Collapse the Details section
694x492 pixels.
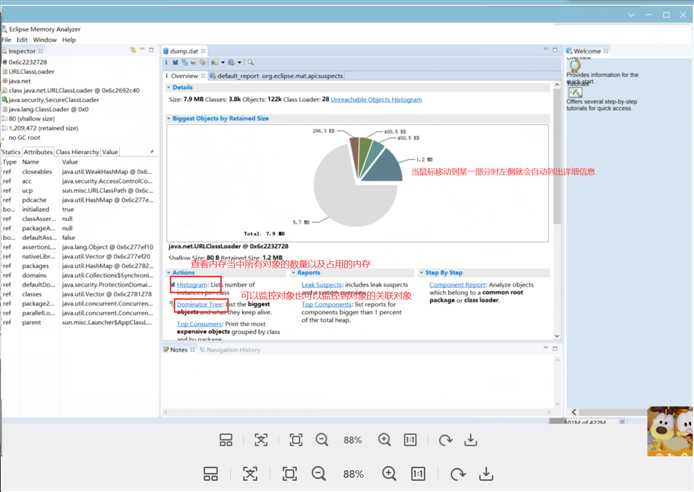(169, 88)
